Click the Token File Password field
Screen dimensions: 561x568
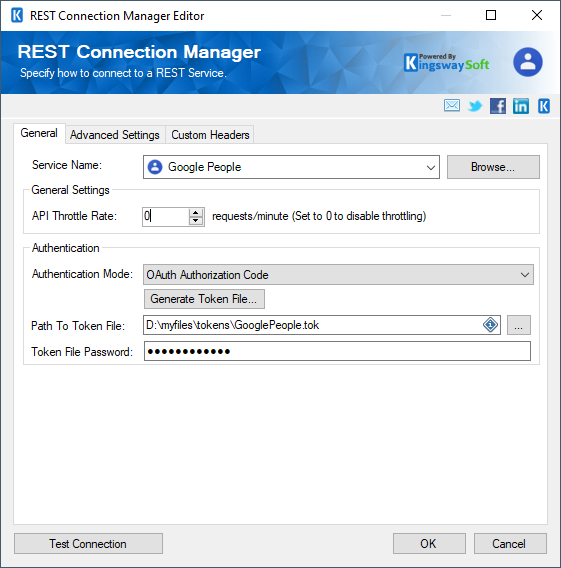337,351
